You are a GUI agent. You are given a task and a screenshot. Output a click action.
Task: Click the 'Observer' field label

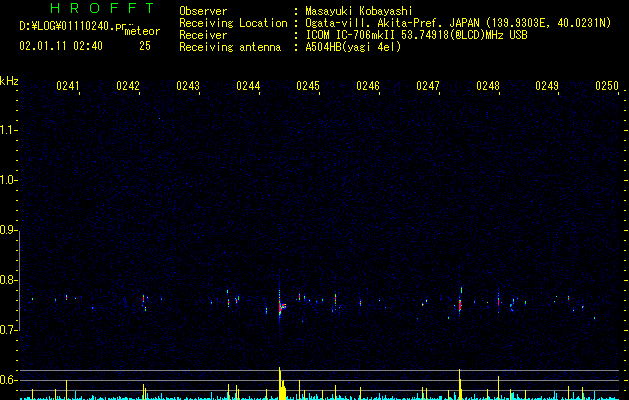pyautogui.click(x=203, y=11)
